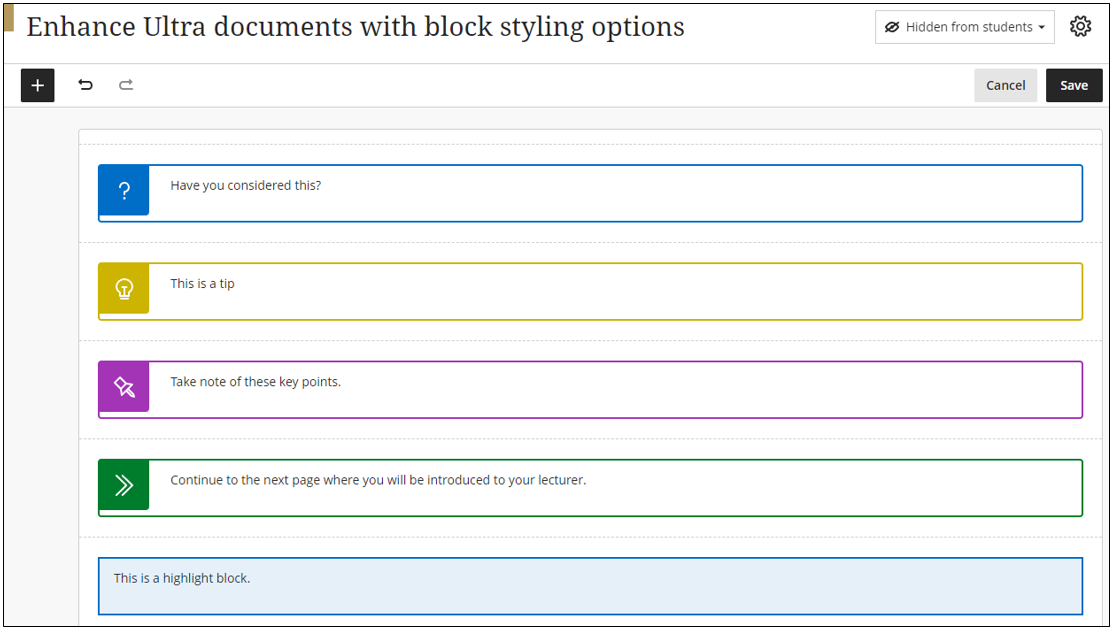
Task: Click the green double-chevron next icon
Action: point(124,485)
